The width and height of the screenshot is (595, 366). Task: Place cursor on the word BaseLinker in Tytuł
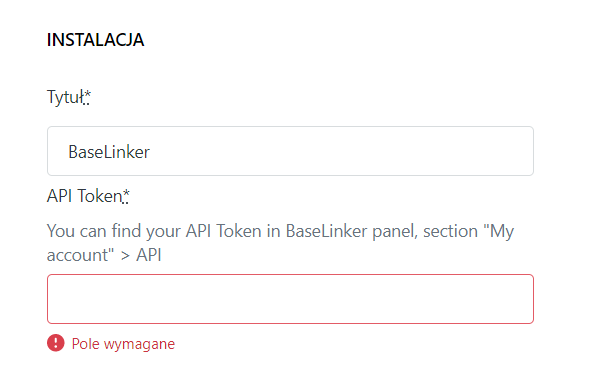click(x=109, y=152)
